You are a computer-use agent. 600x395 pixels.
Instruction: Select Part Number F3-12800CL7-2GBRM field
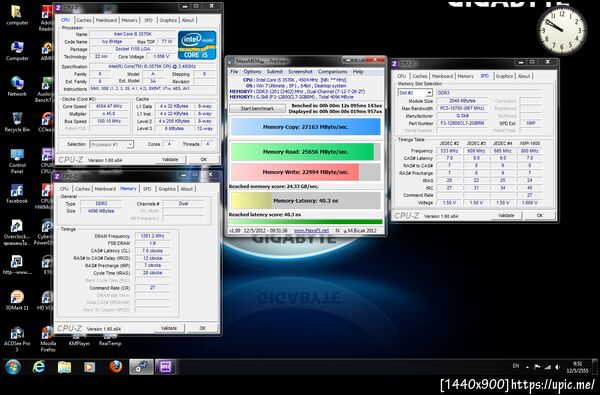pyautogui.click(x=462, y=123)
